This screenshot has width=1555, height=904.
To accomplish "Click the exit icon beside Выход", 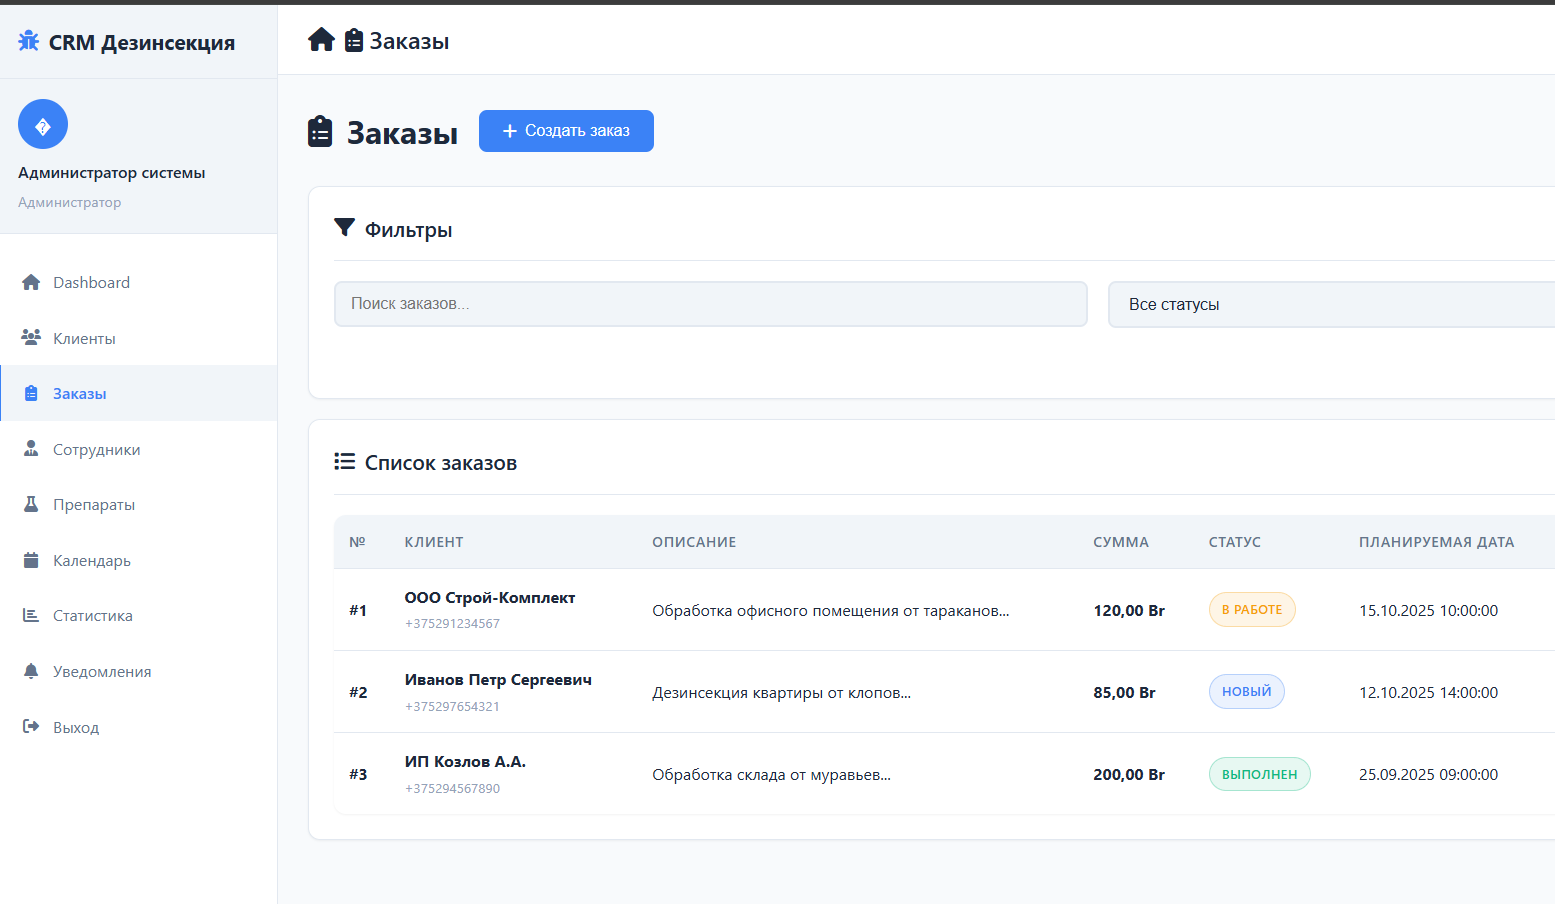I will click(31, 727).
